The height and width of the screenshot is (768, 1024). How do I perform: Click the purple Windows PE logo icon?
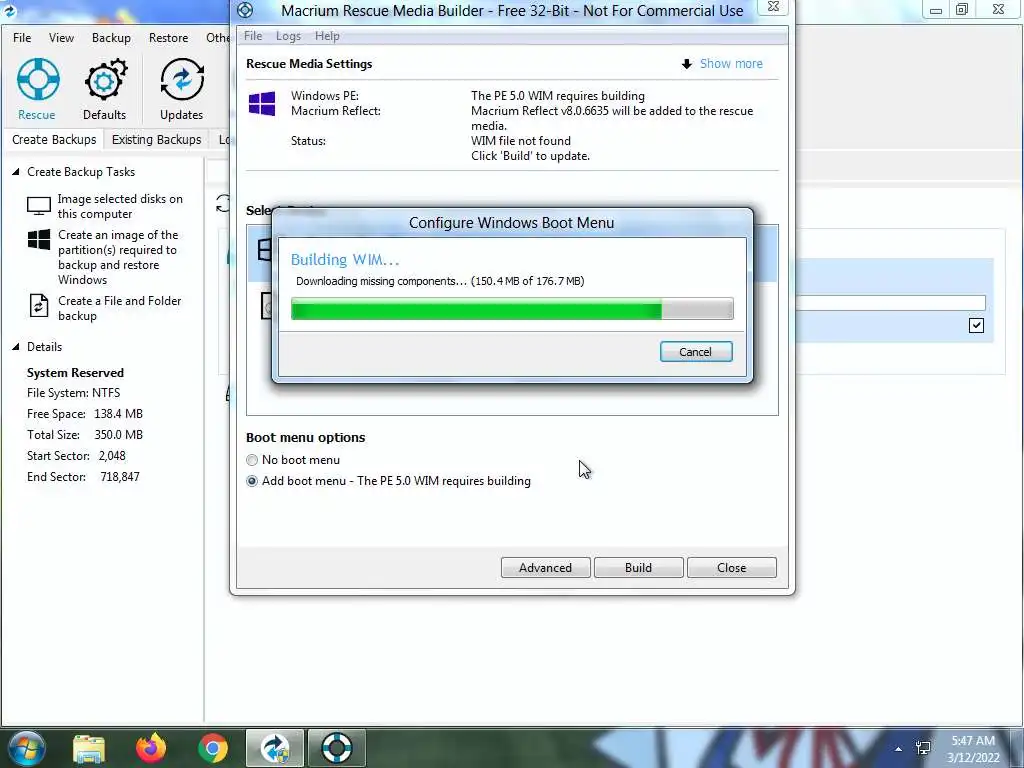pyautogui.click(x=262, y=103)
